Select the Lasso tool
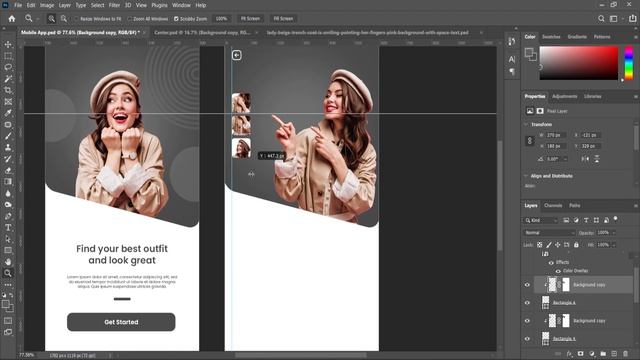Image resolution: width=640 pixels, height=360 pixels. 8,67
